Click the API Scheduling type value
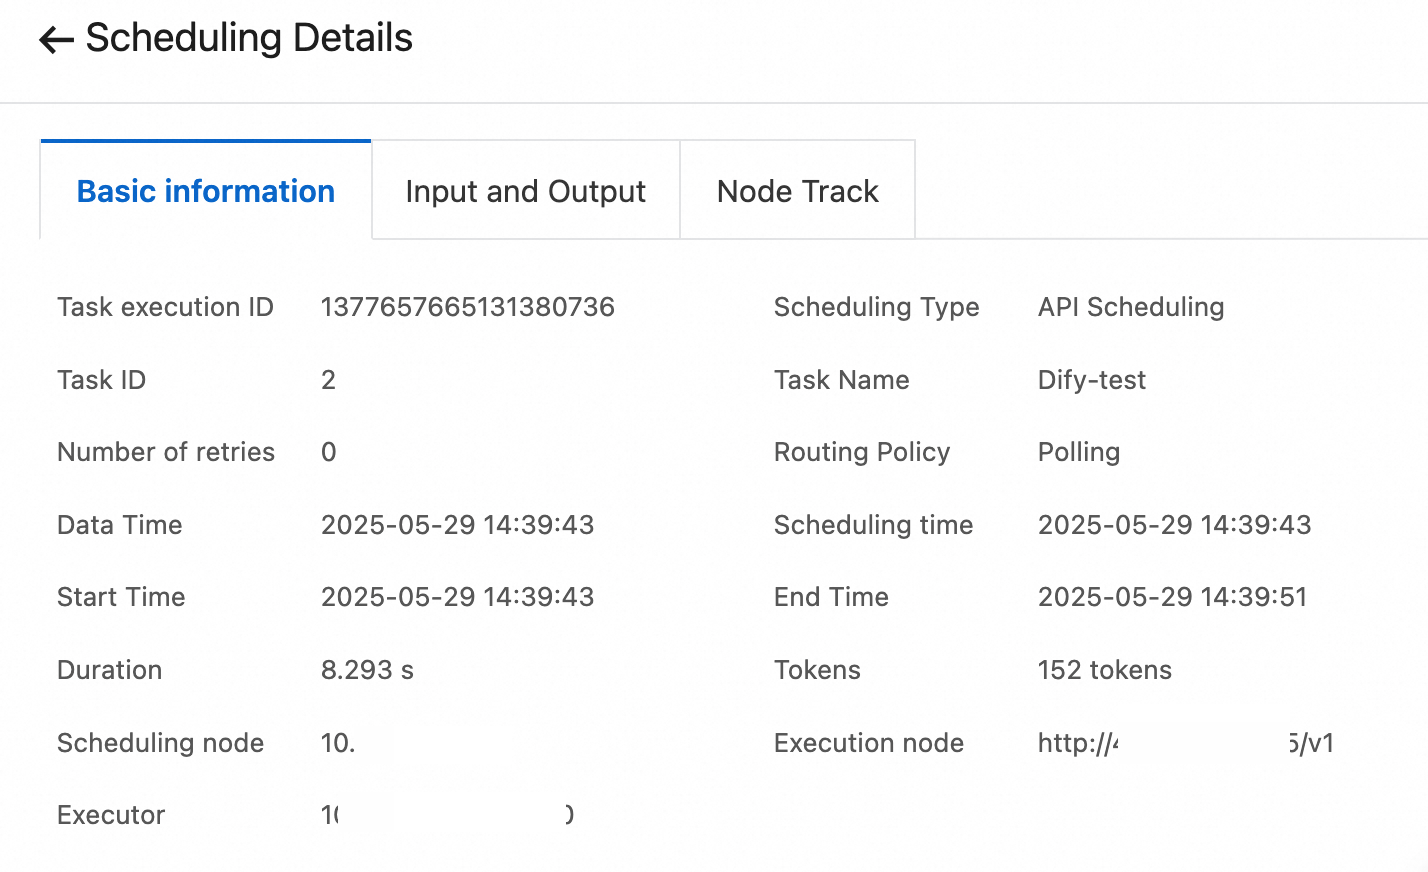The height and width of the screenshot is (872, 1428). [x=1130, y=307]
